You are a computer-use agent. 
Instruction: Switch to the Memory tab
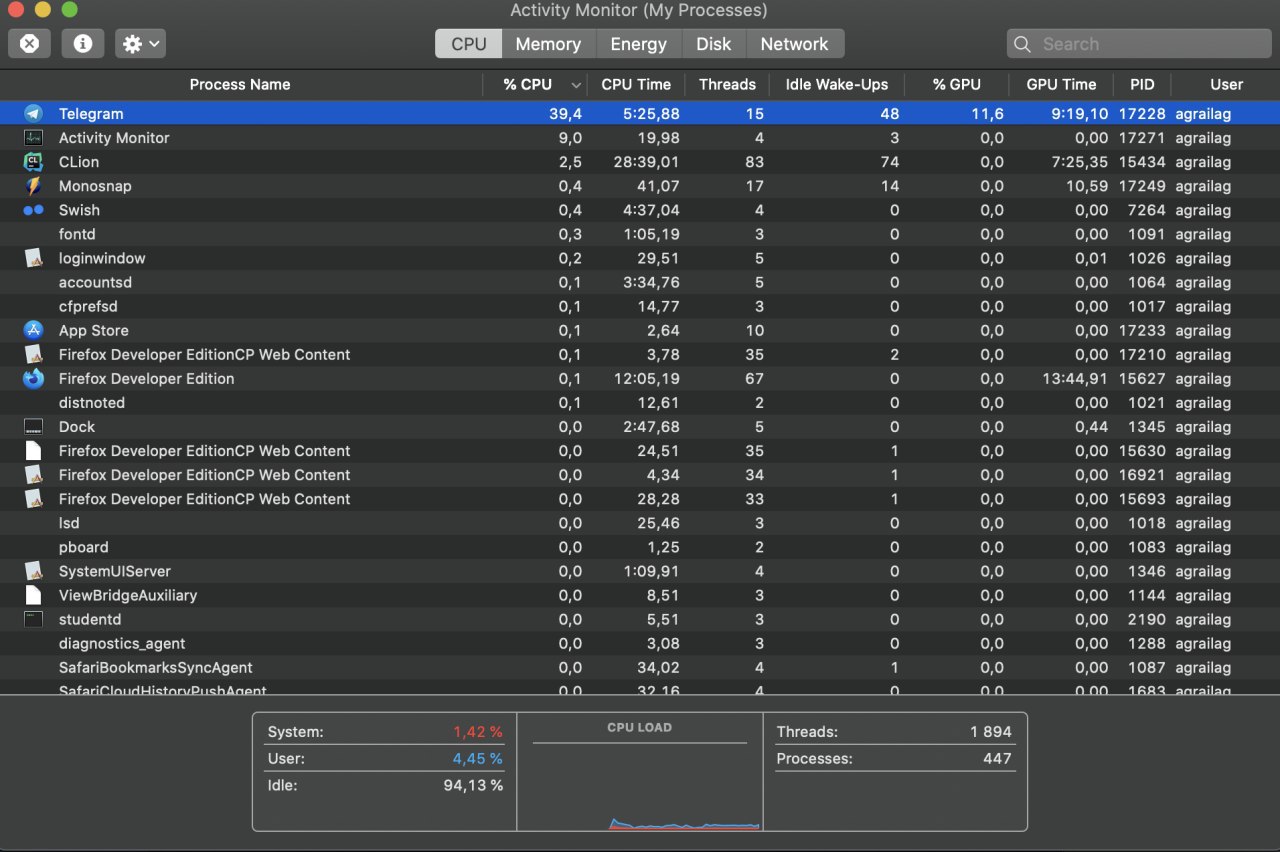point(548,44)
